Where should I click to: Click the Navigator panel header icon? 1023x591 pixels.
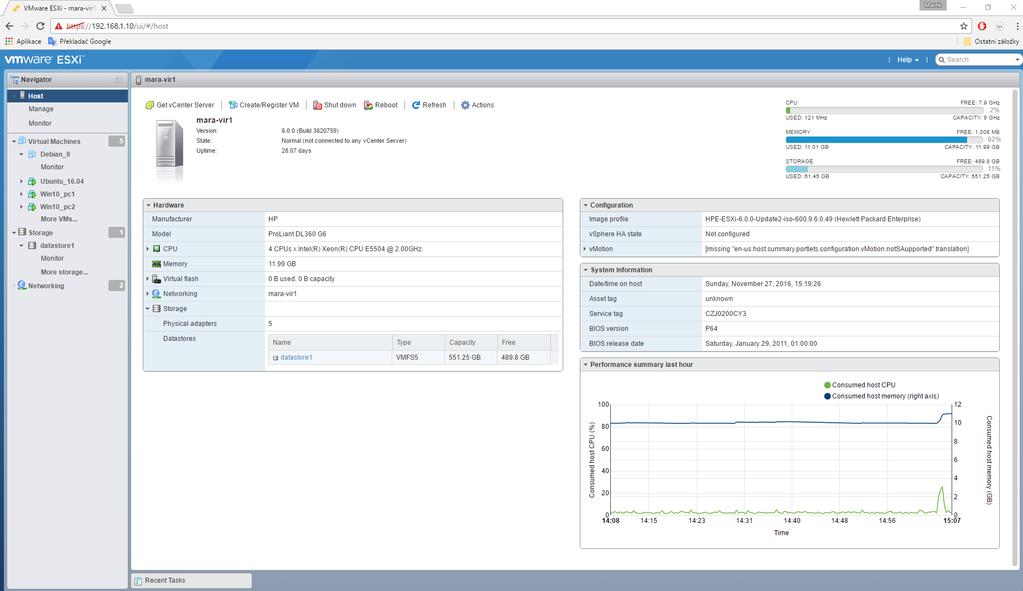tap(14, 80)
